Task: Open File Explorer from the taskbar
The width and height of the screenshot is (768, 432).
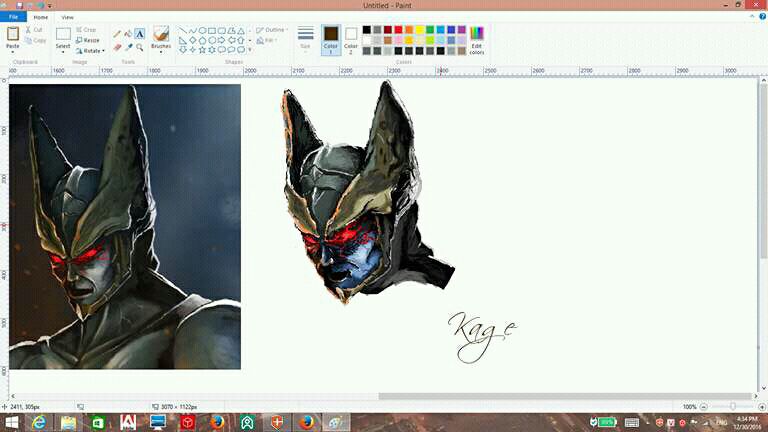Action: point(69,422)
